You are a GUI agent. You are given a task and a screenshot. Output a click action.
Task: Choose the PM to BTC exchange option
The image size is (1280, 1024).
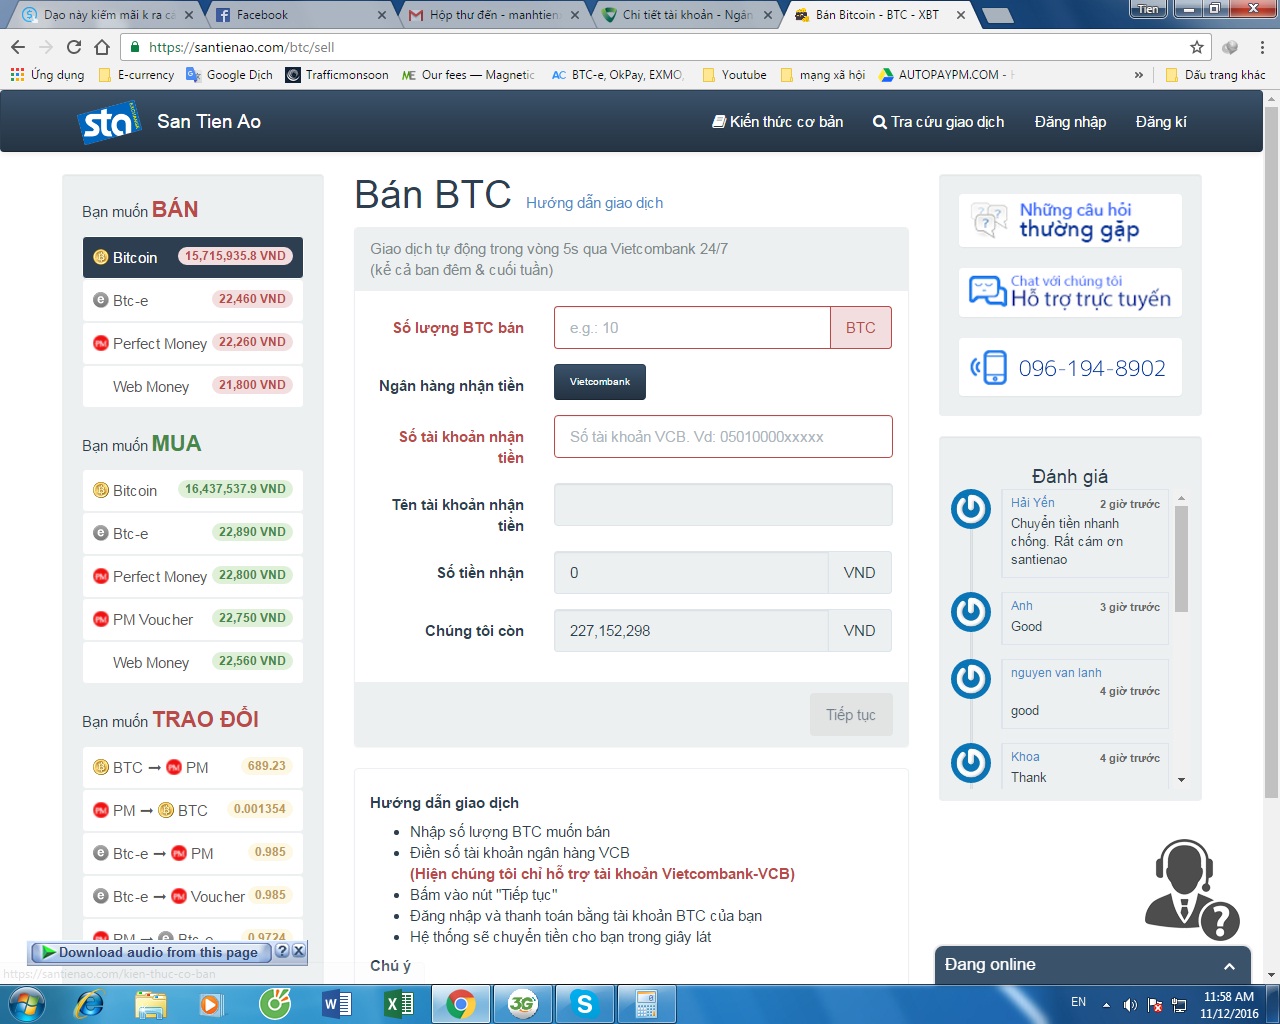193,810
